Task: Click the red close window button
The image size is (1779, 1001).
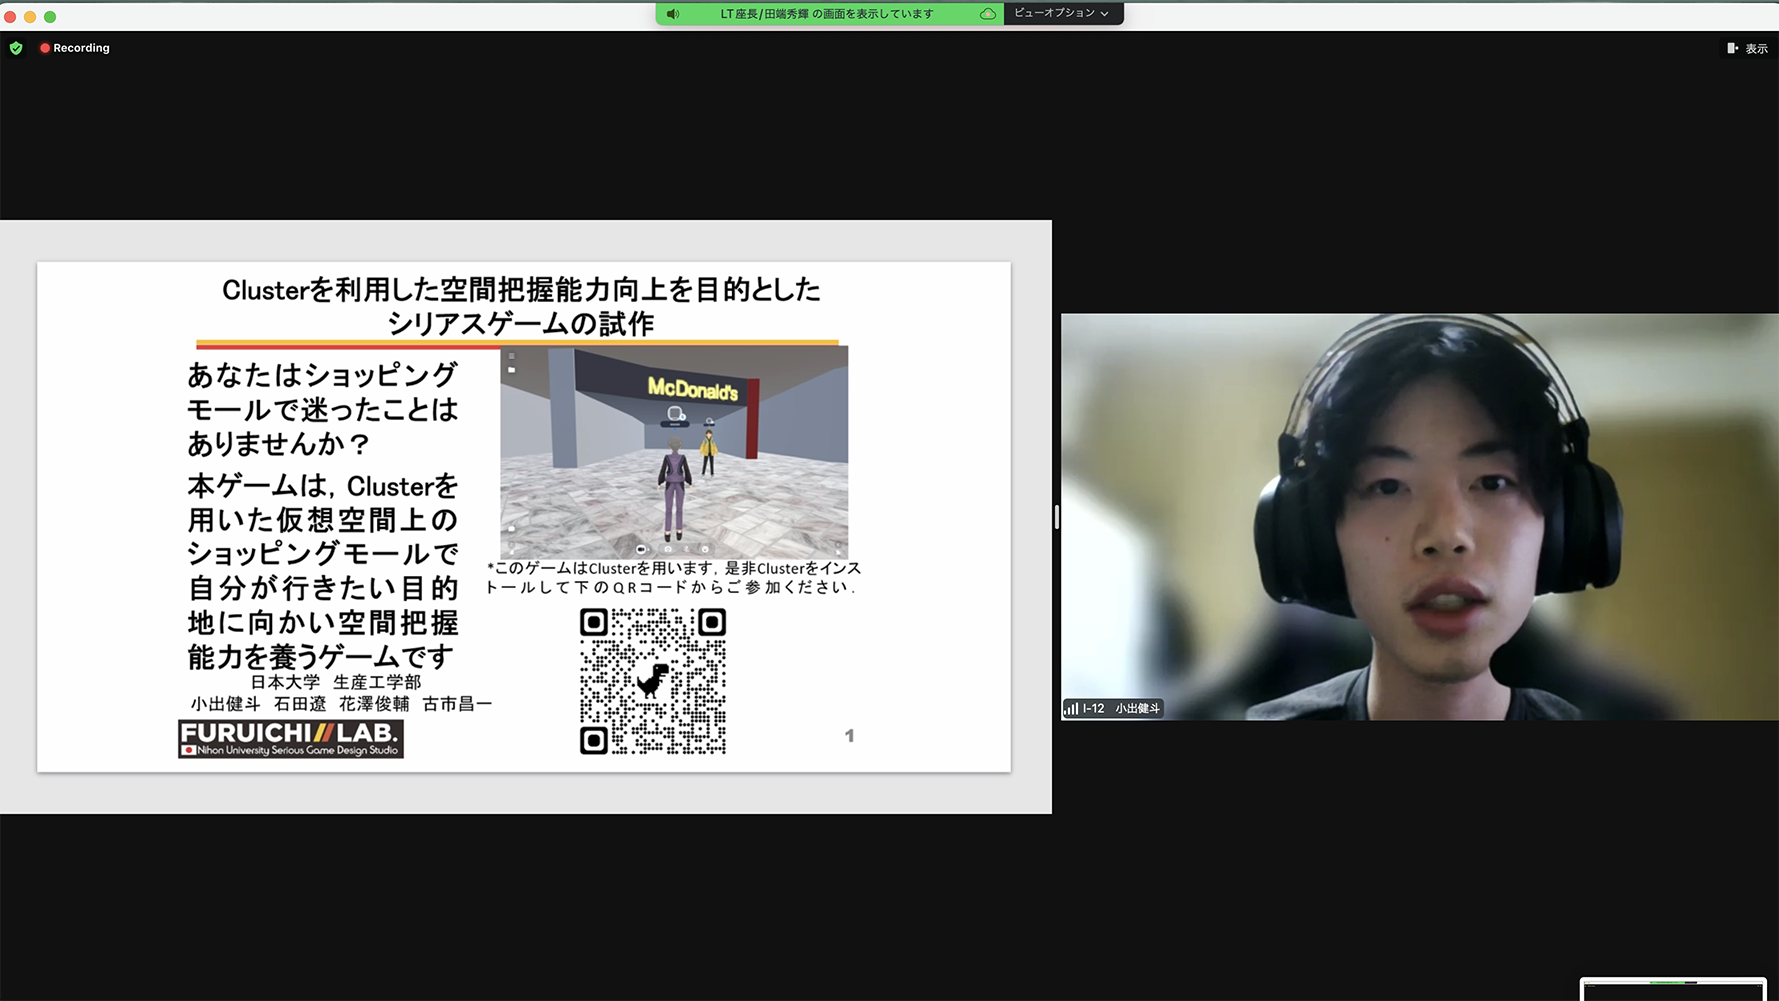Action: (10, 17)
